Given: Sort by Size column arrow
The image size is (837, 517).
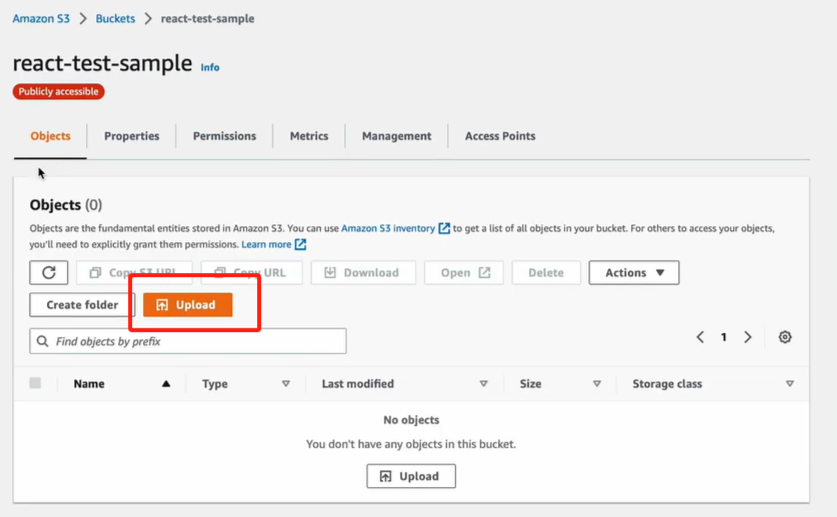Looking at the screenshot, I should click(597, 384).
